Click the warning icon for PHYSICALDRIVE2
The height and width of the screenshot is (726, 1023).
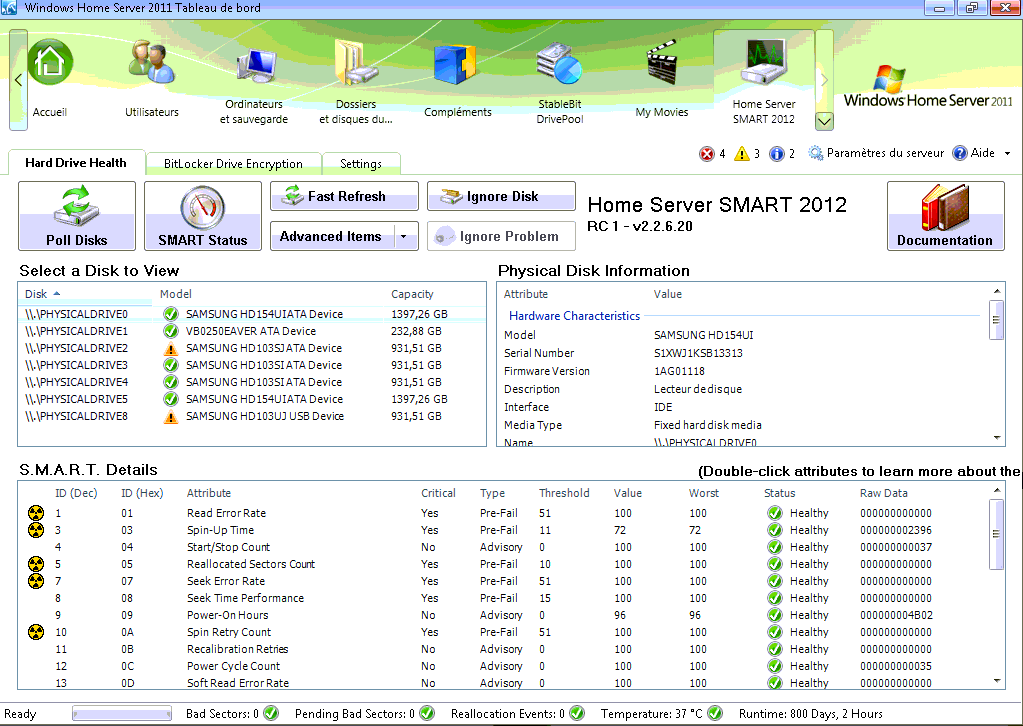pyautogui.click(x=171, y=348)
